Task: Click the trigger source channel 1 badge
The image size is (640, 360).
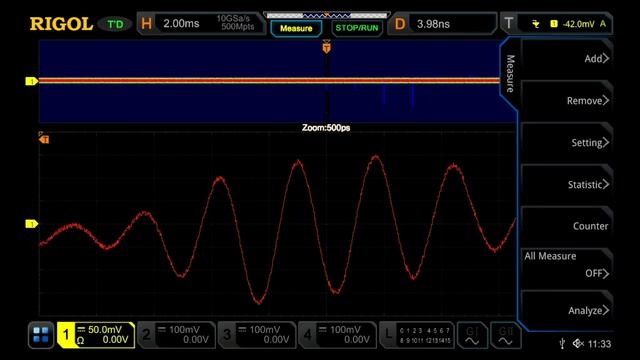Action: click(554, 24)
